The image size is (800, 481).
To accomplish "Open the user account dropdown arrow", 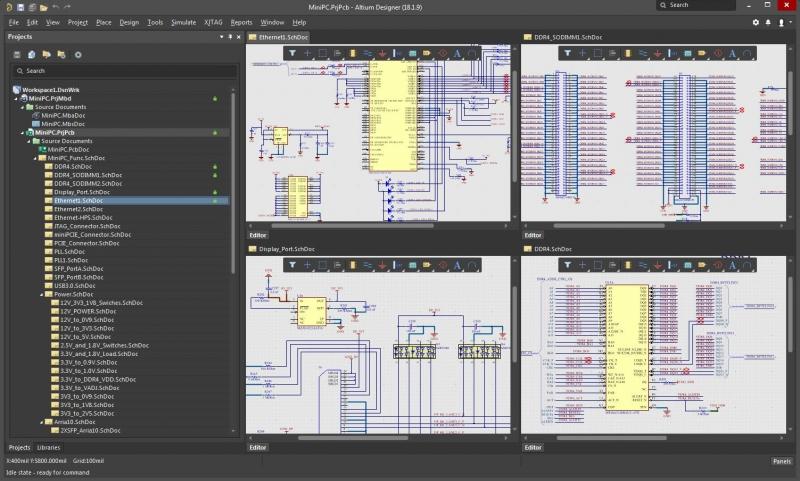I will point(791,22).
